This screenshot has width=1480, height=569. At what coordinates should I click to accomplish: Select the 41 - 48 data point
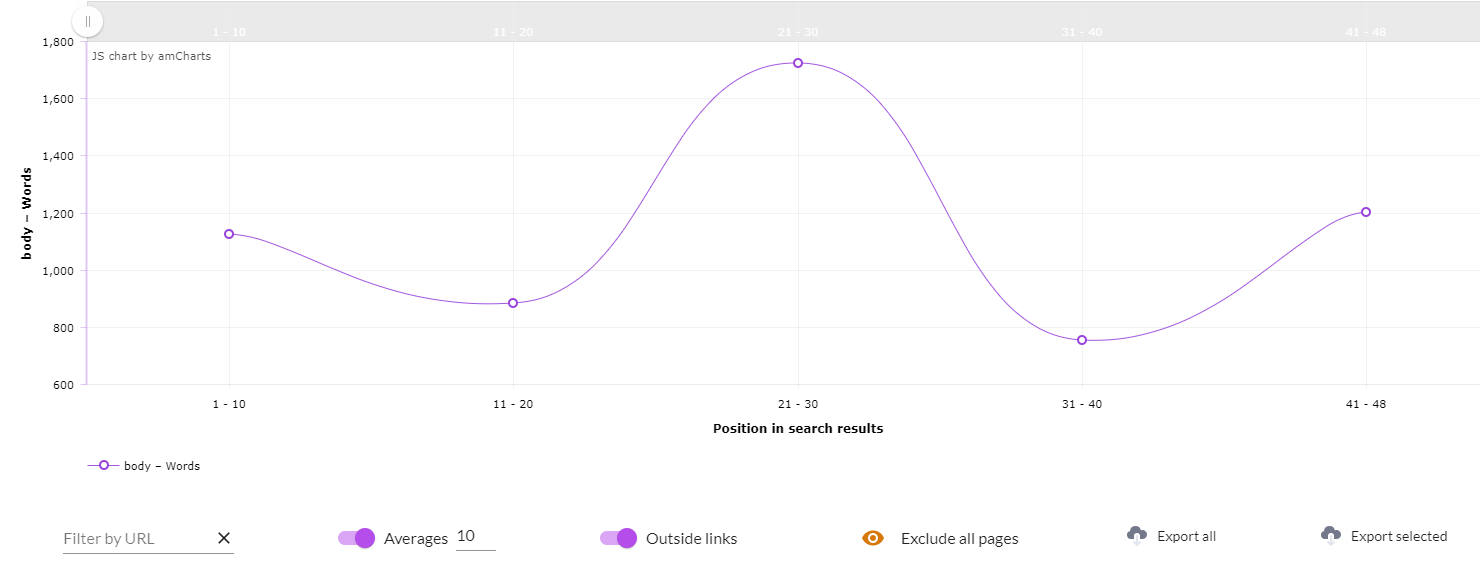coord(1366,212)
